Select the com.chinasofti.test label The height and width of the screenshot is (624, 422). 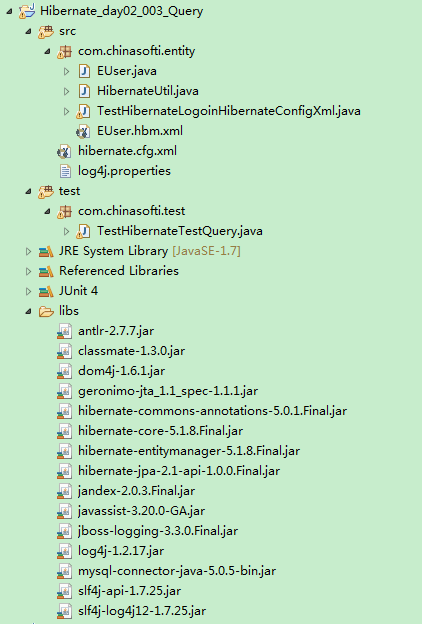[131, 211]
